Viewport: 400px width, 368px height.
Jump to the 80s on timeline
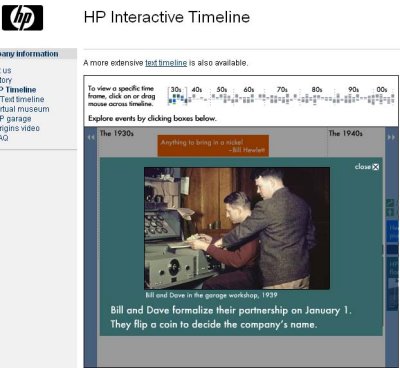(317, 90)
